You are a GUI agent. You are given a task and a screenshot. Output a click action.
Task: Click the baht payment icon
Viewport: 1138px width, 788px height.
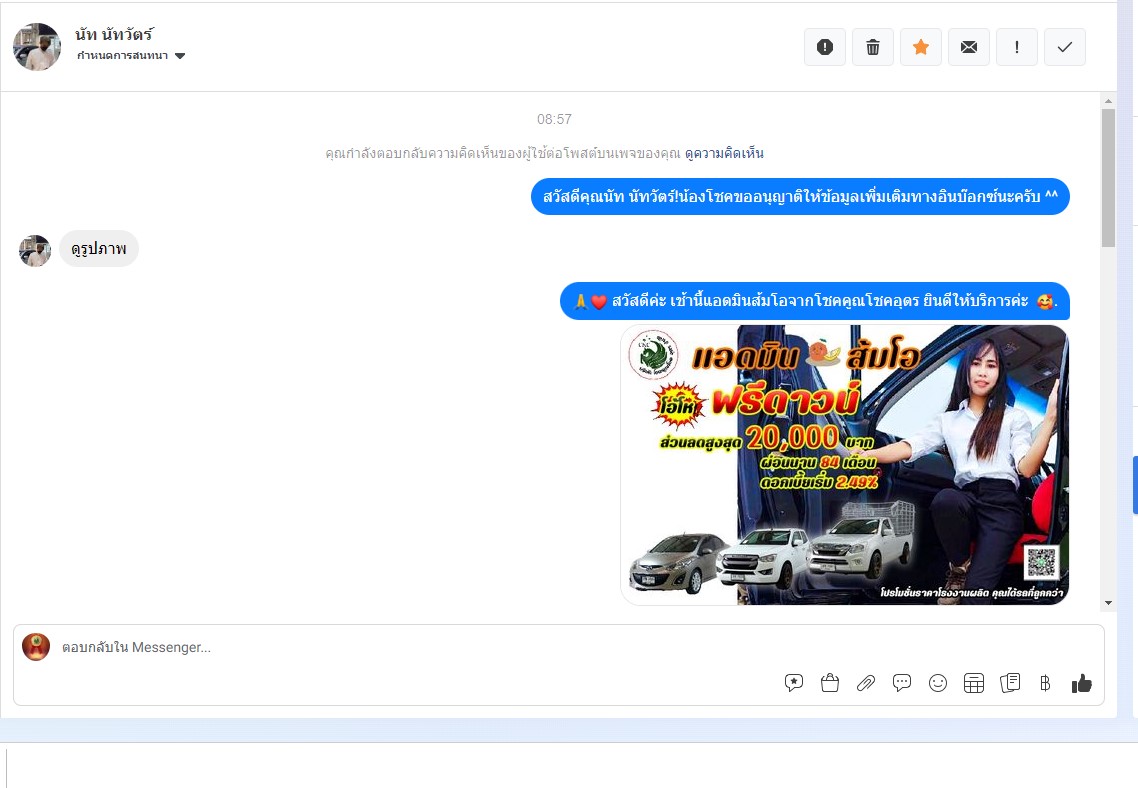tap(1045, 683)
